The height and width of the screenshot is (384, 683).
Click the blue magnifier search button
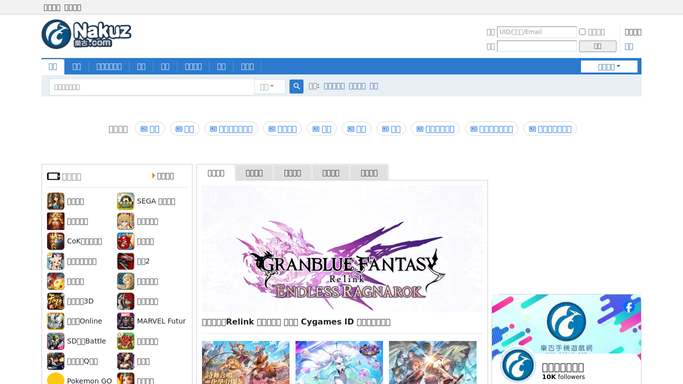(x=296, y=87)
